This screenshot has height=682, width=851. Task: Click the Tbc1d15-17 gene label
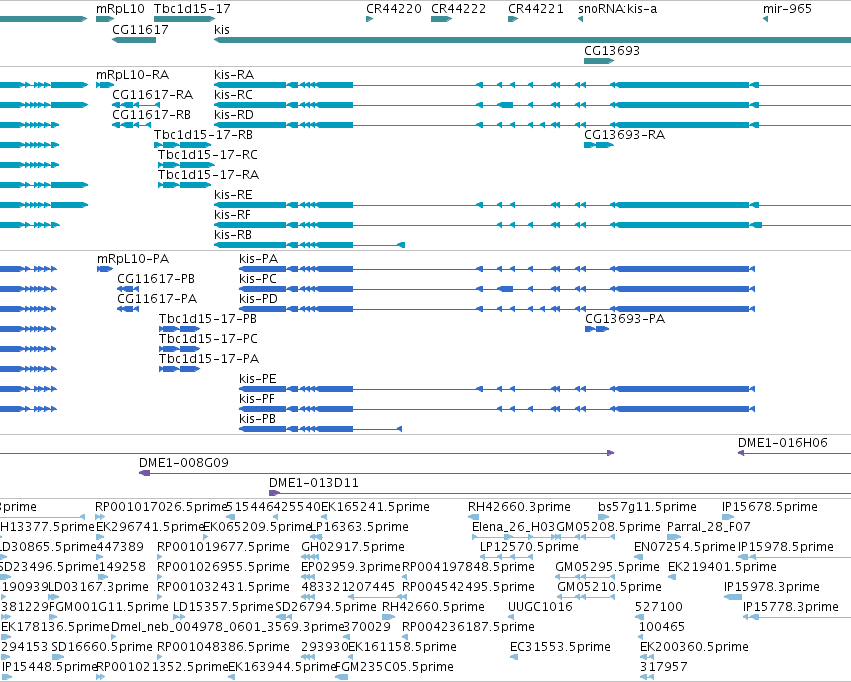coord(192,9)
